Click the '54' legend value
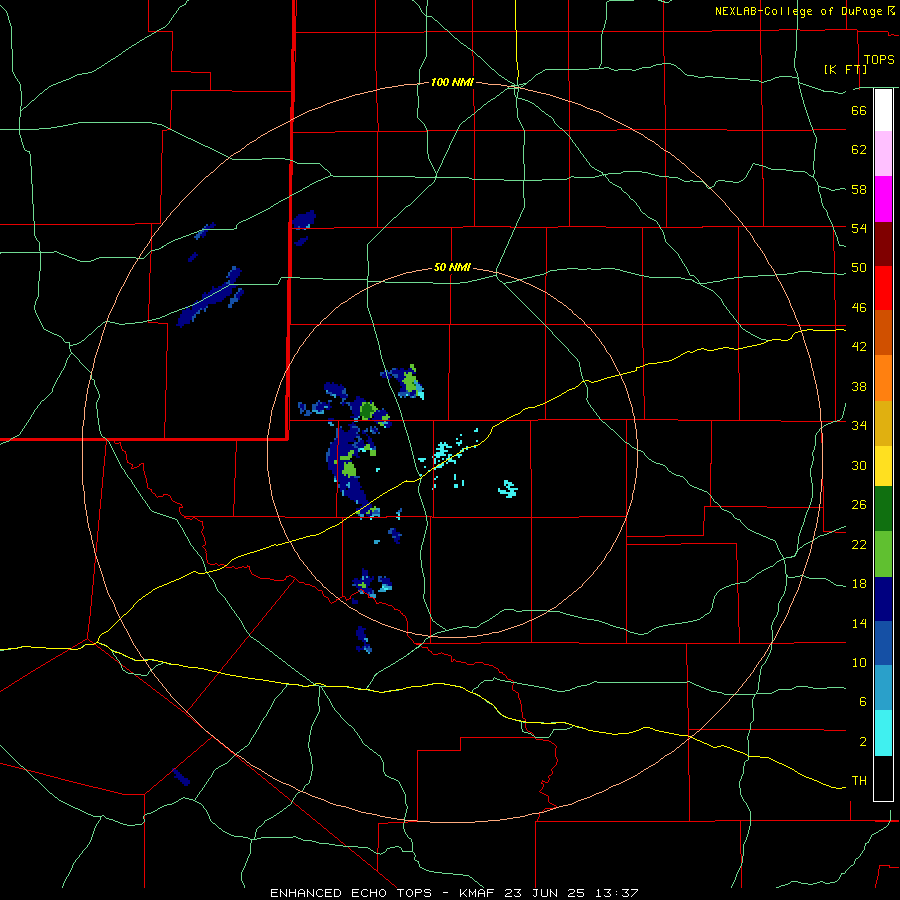 859,228
